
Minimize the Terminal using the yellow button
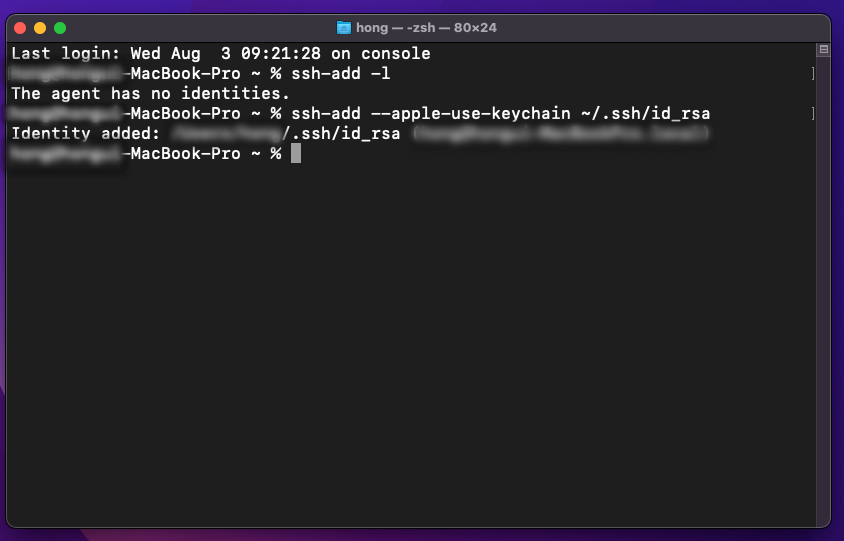point(40,28)
